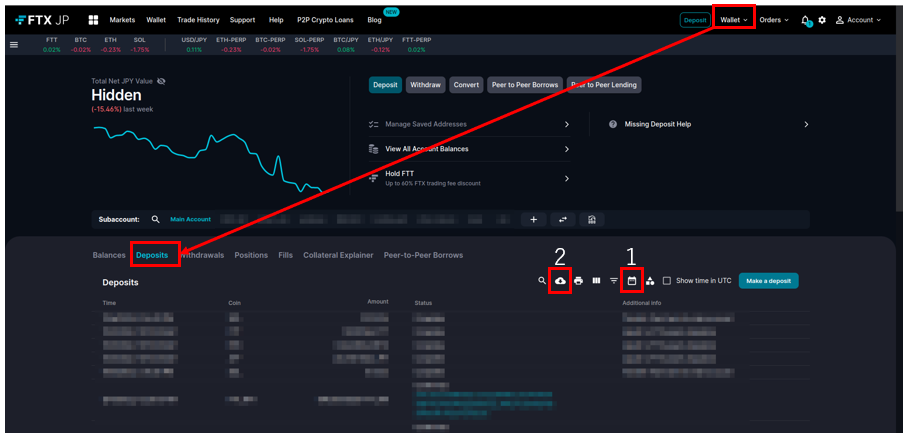Viewport: 907px width, 442px height.
Task: Open Help in the top navigation
Action: click(276, 20)
